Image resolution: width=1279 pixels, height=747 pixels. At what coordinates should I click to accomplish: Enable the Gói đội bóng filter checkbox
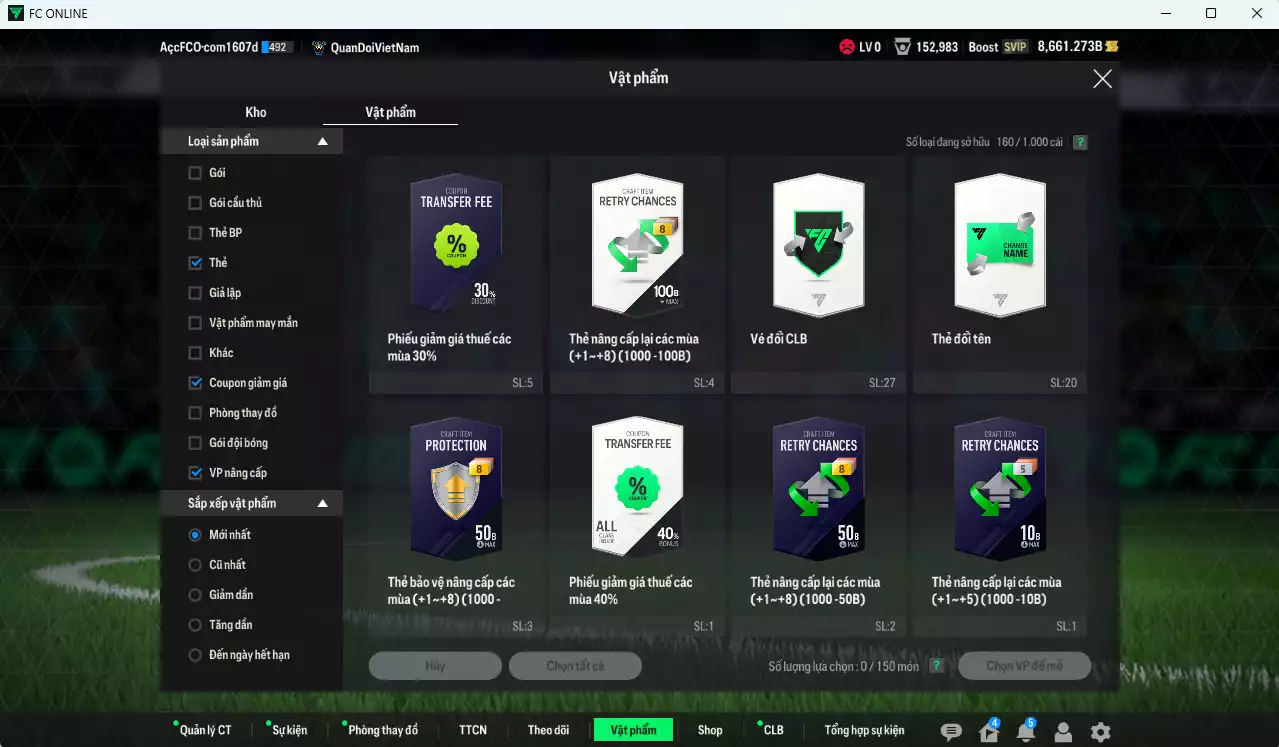195,443
